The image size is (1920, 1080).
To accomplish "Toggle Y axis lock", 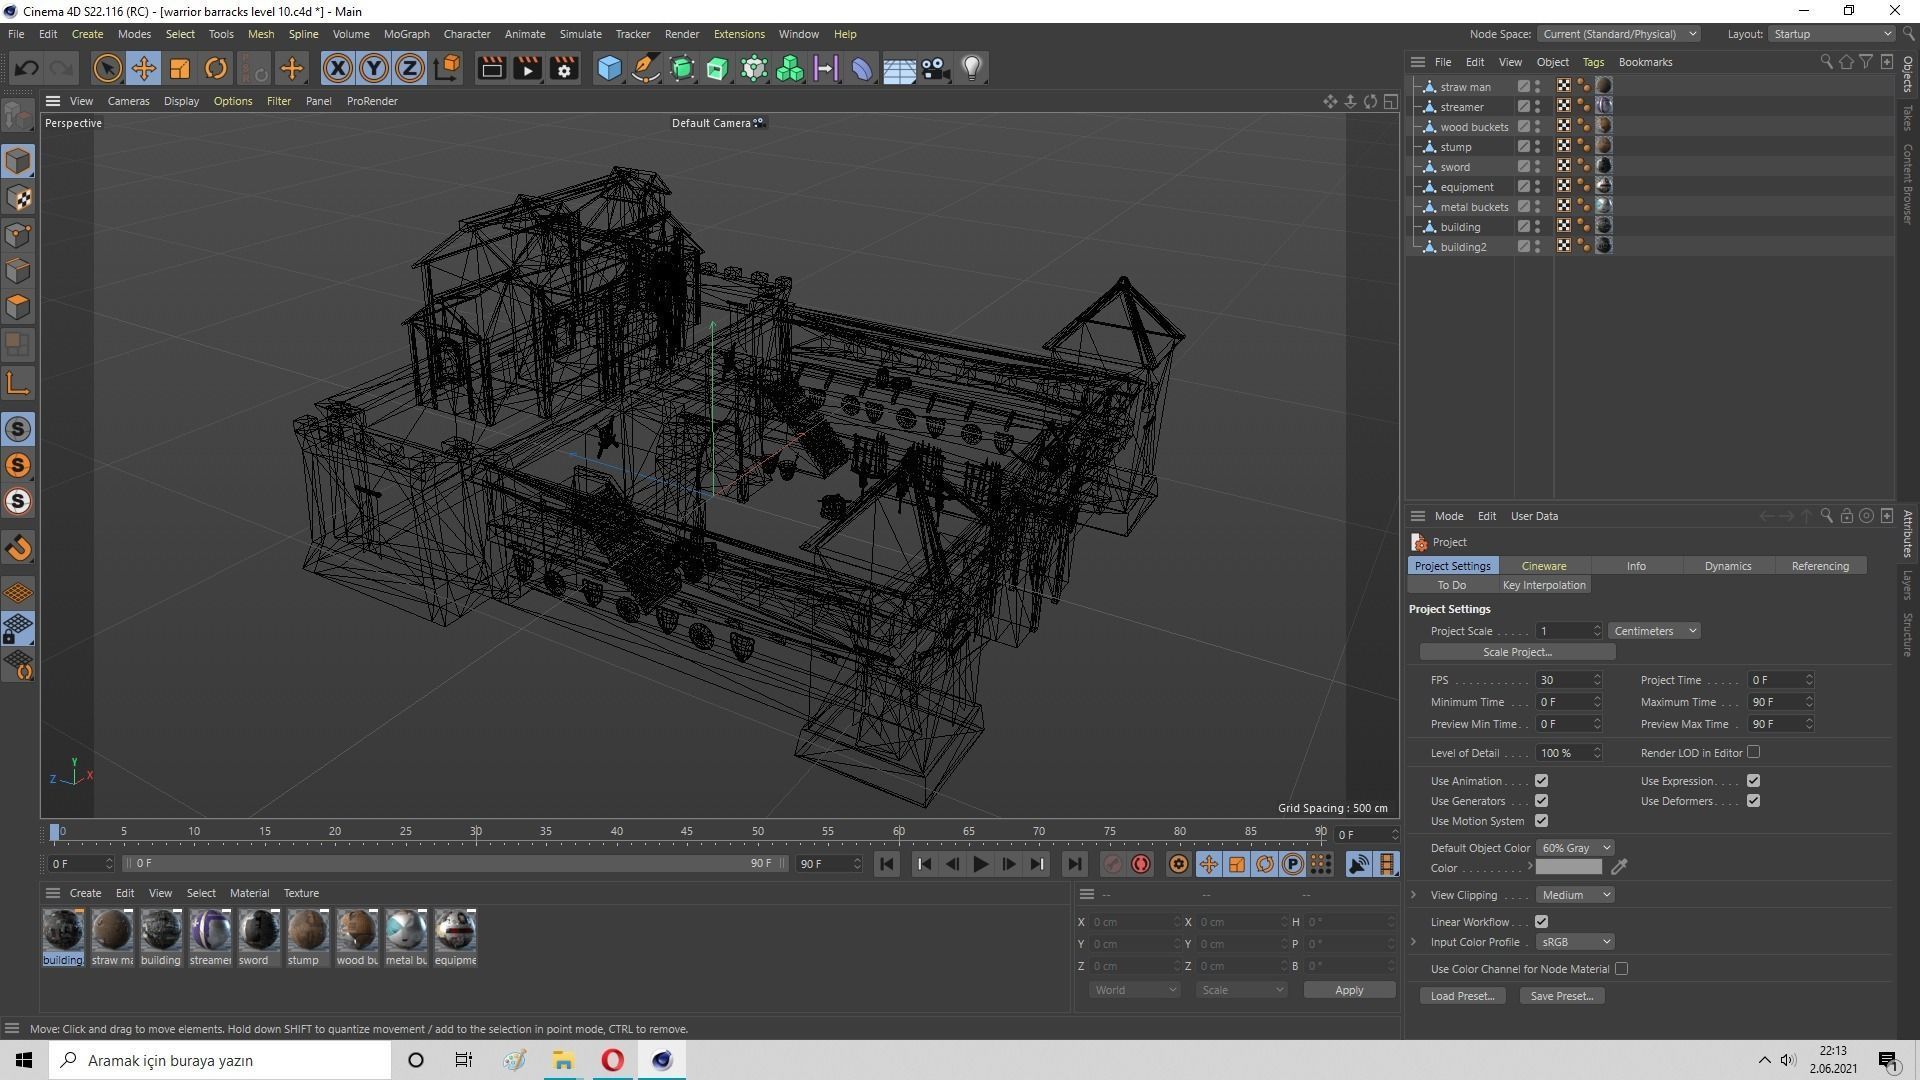I will tap(374, 68).
